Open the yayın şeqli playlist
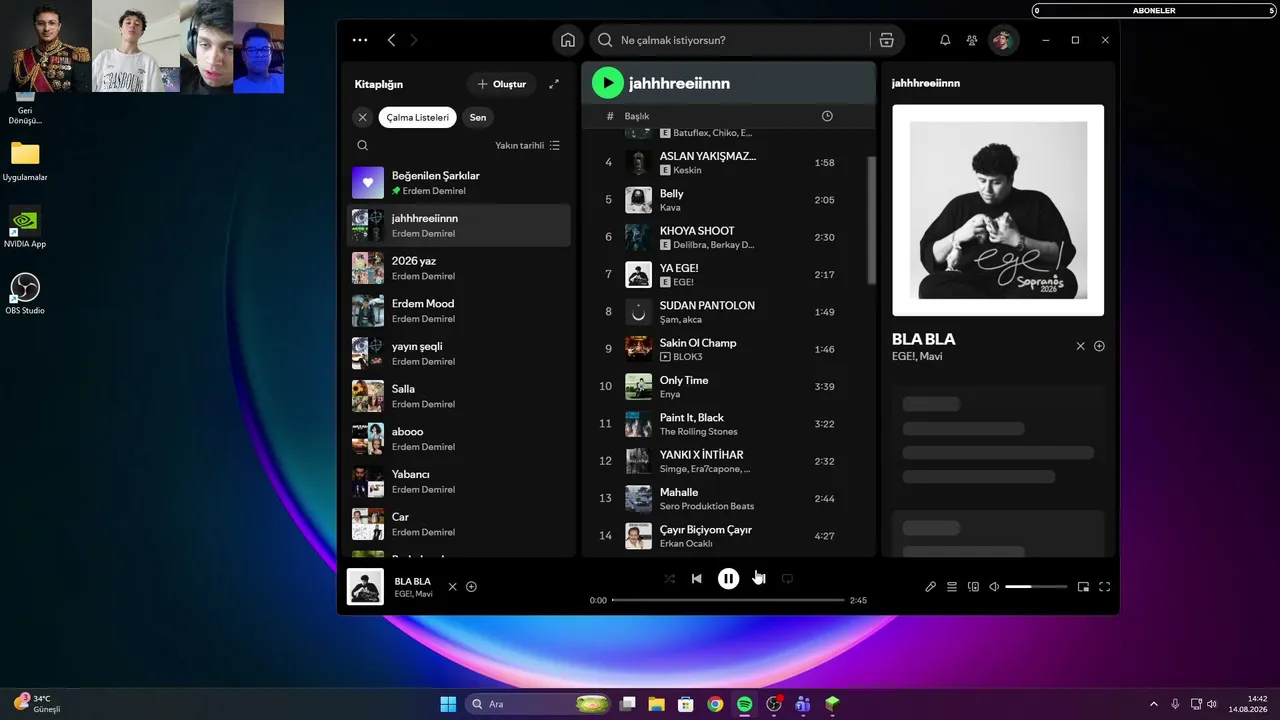This screenshot has height=720, width=1280. [458, 353]
